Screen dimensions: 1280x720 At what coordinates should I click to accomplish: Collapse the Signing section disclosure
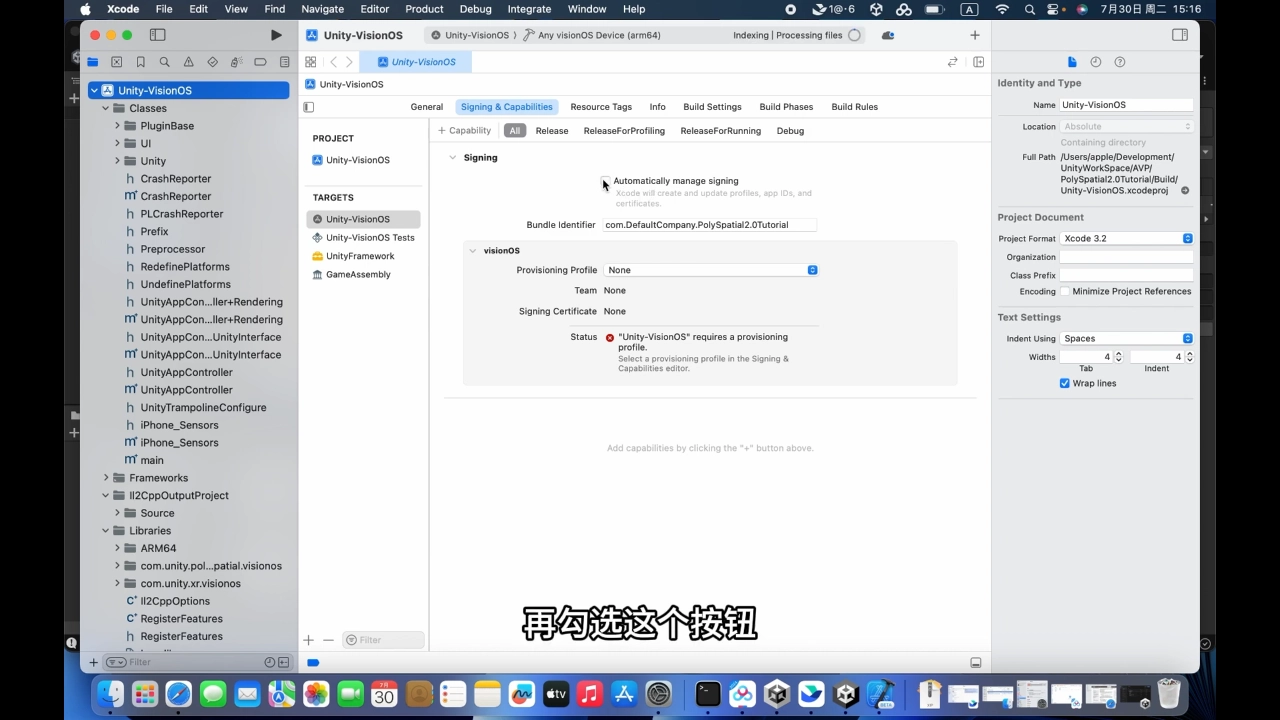pyautogui.click(x=453, y=158)
